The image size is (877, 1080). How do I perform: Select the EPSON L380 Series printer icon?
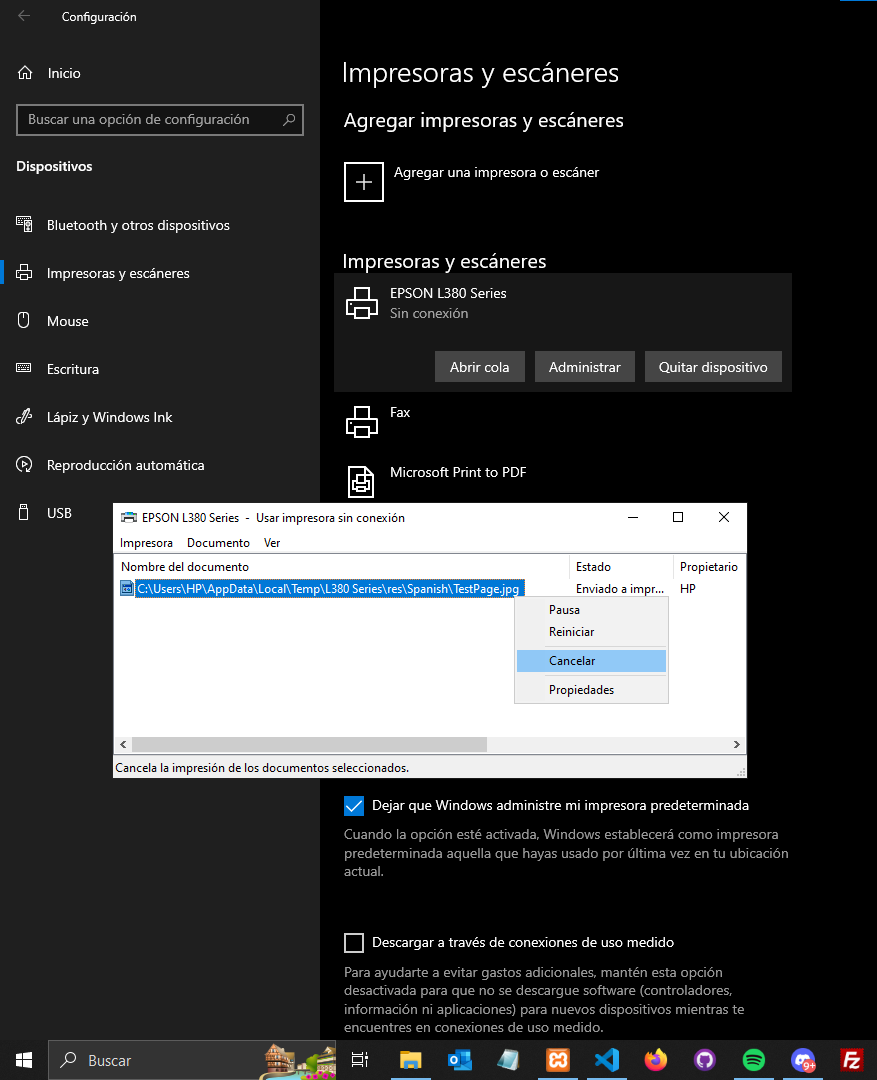pyautogui.click(x=362, y=303)
